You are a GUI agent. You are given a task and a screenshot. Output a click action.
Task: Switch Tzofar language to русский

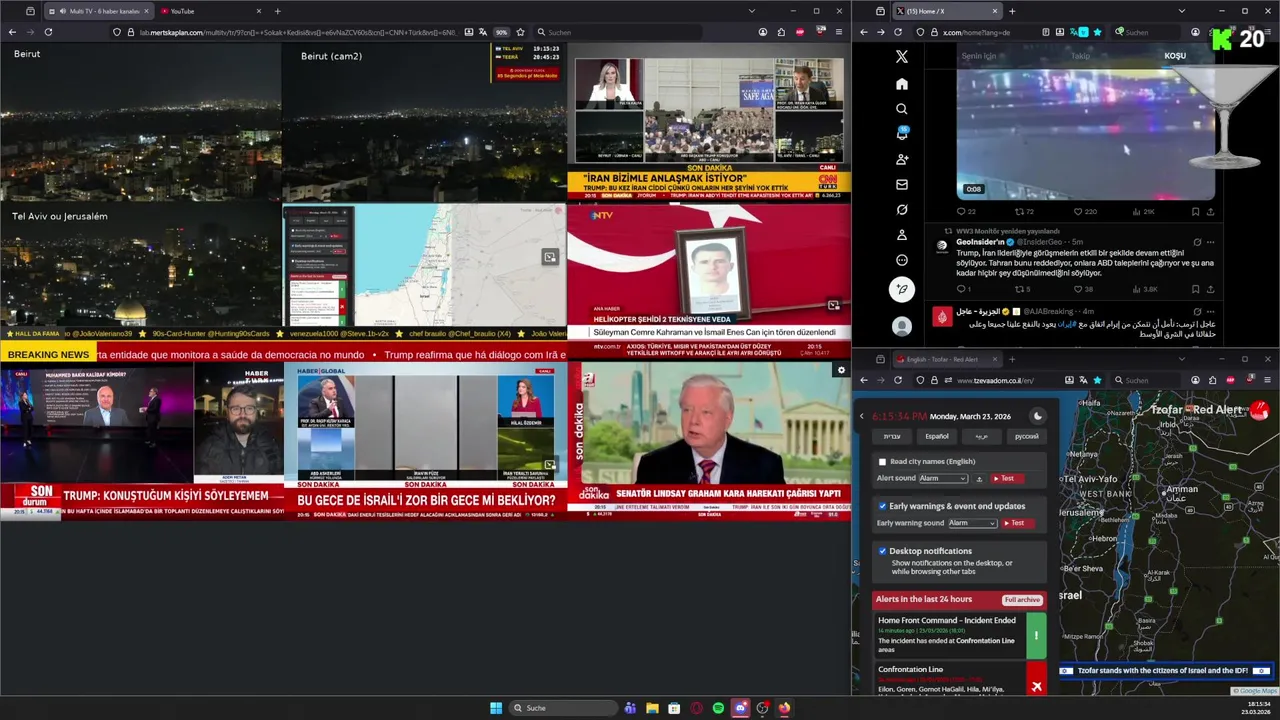click(x=1027, y=436)
